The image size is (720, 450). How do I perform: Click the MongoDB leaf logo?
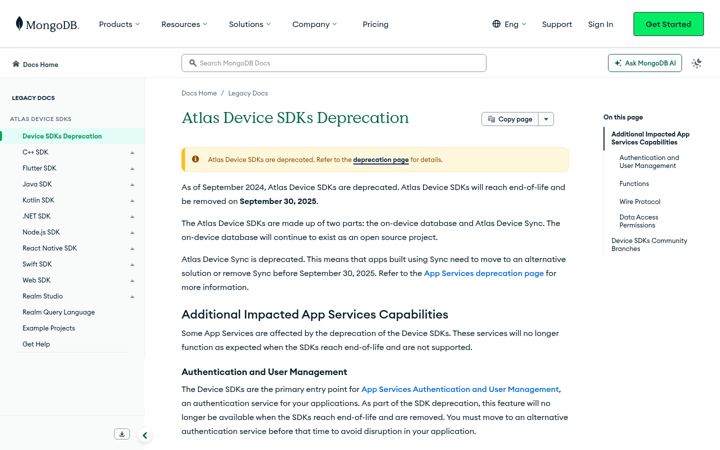[x=19, y=23]
